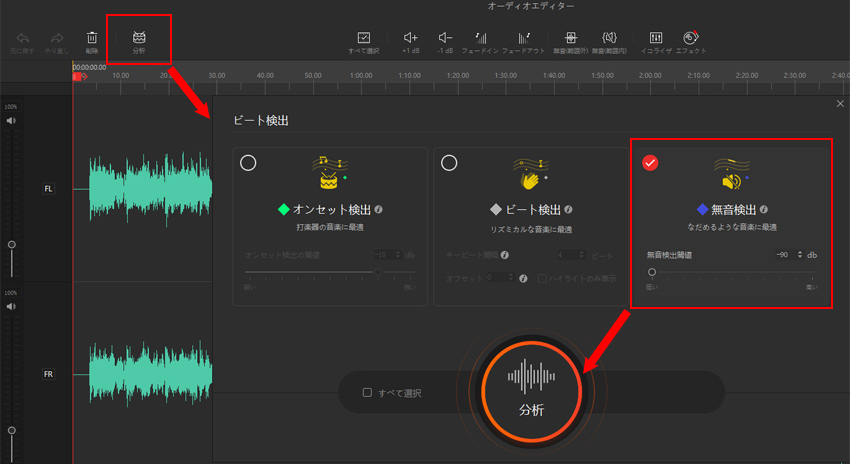This screenshot has height=464, width=850.
Task: Click the offset info icon
Action: tap(523, 279)
